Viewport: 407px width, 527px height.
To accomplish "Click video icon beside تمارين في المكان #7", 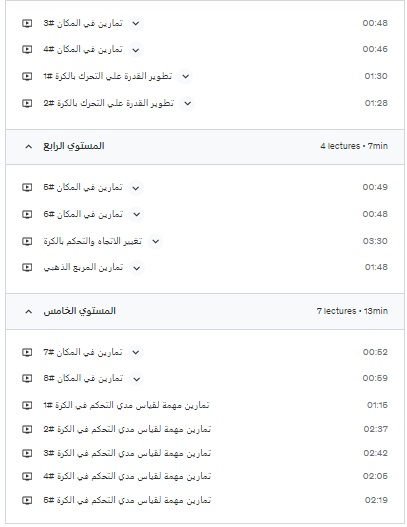I will pyautogui.click(x=27, y=352).
